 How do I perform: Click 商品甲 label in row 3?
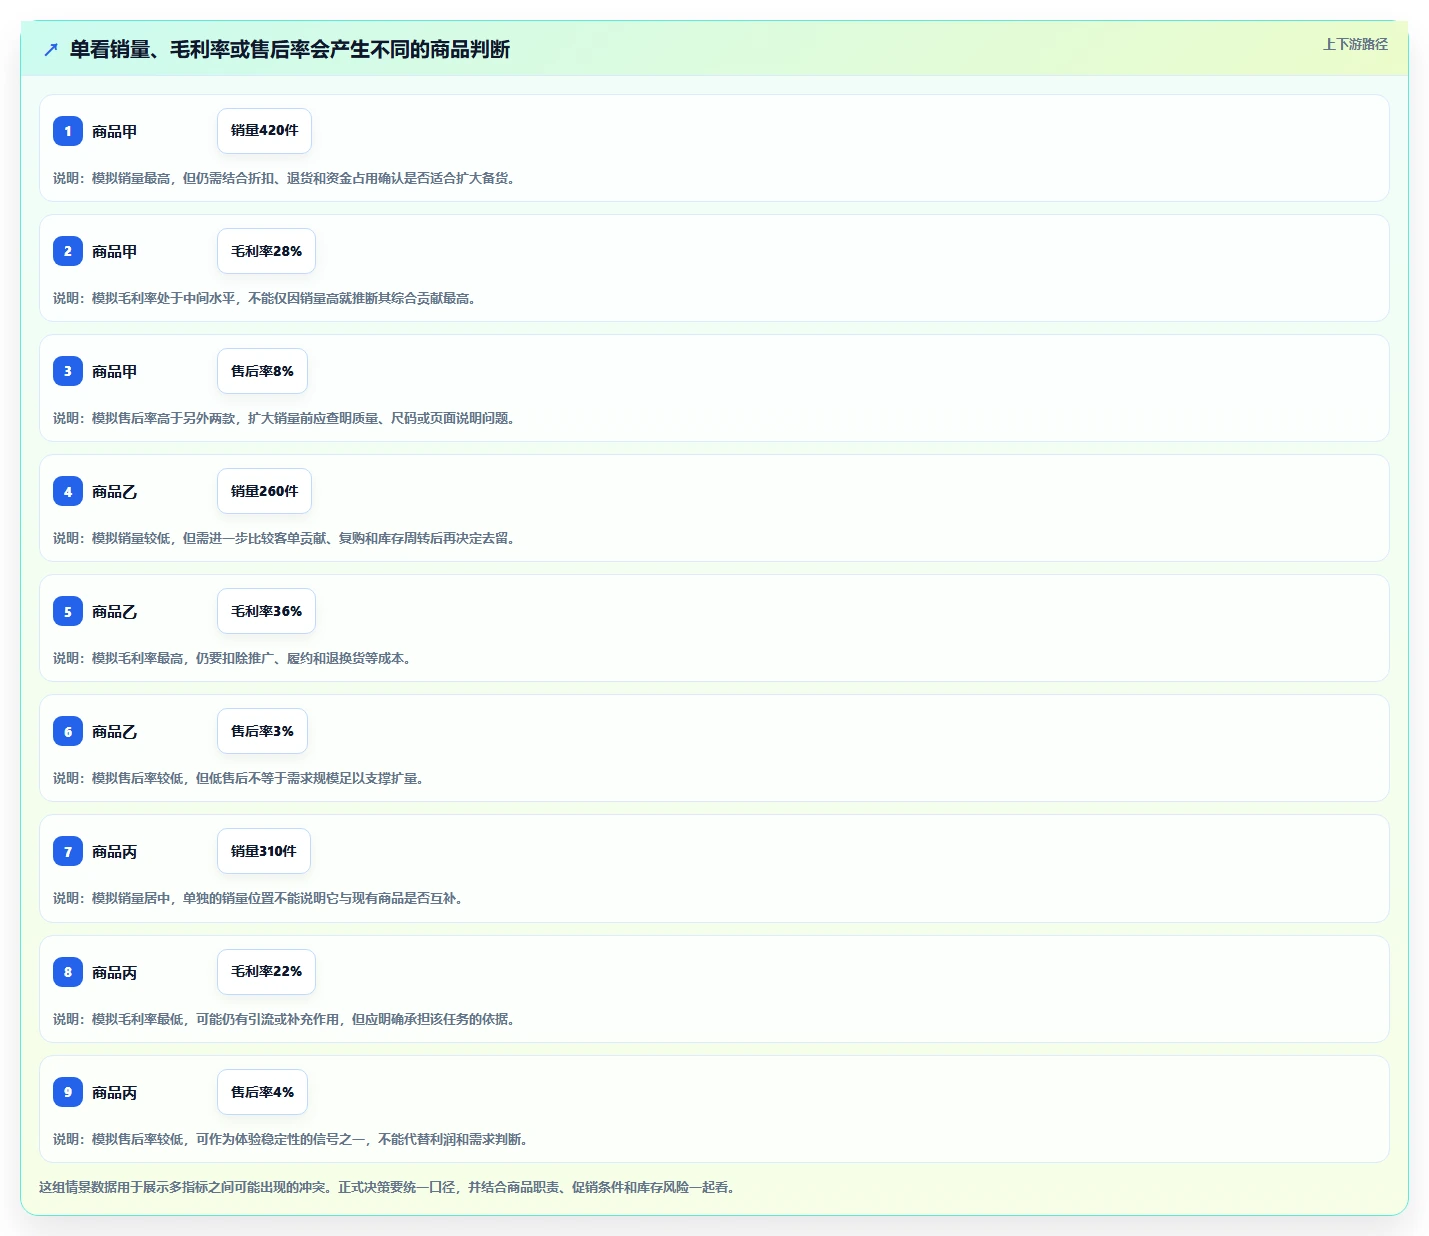(x=115, y=371)
